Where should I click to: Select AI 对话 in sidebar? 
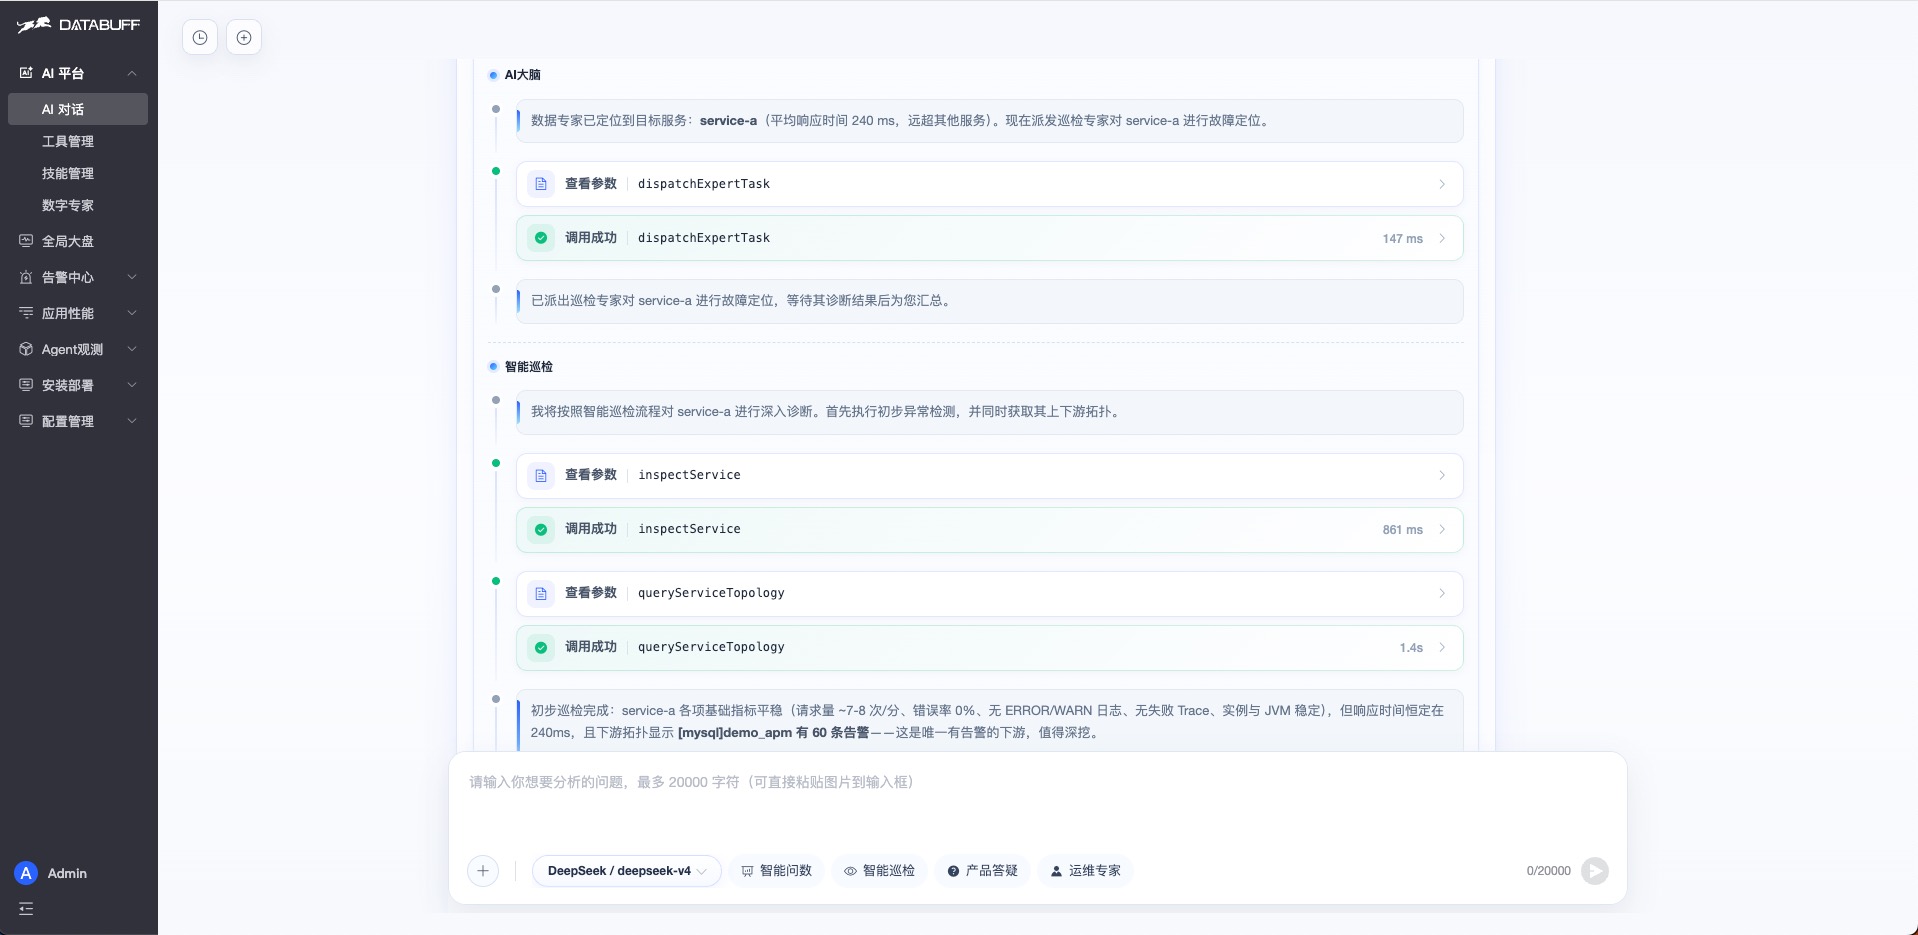[78, 109]
